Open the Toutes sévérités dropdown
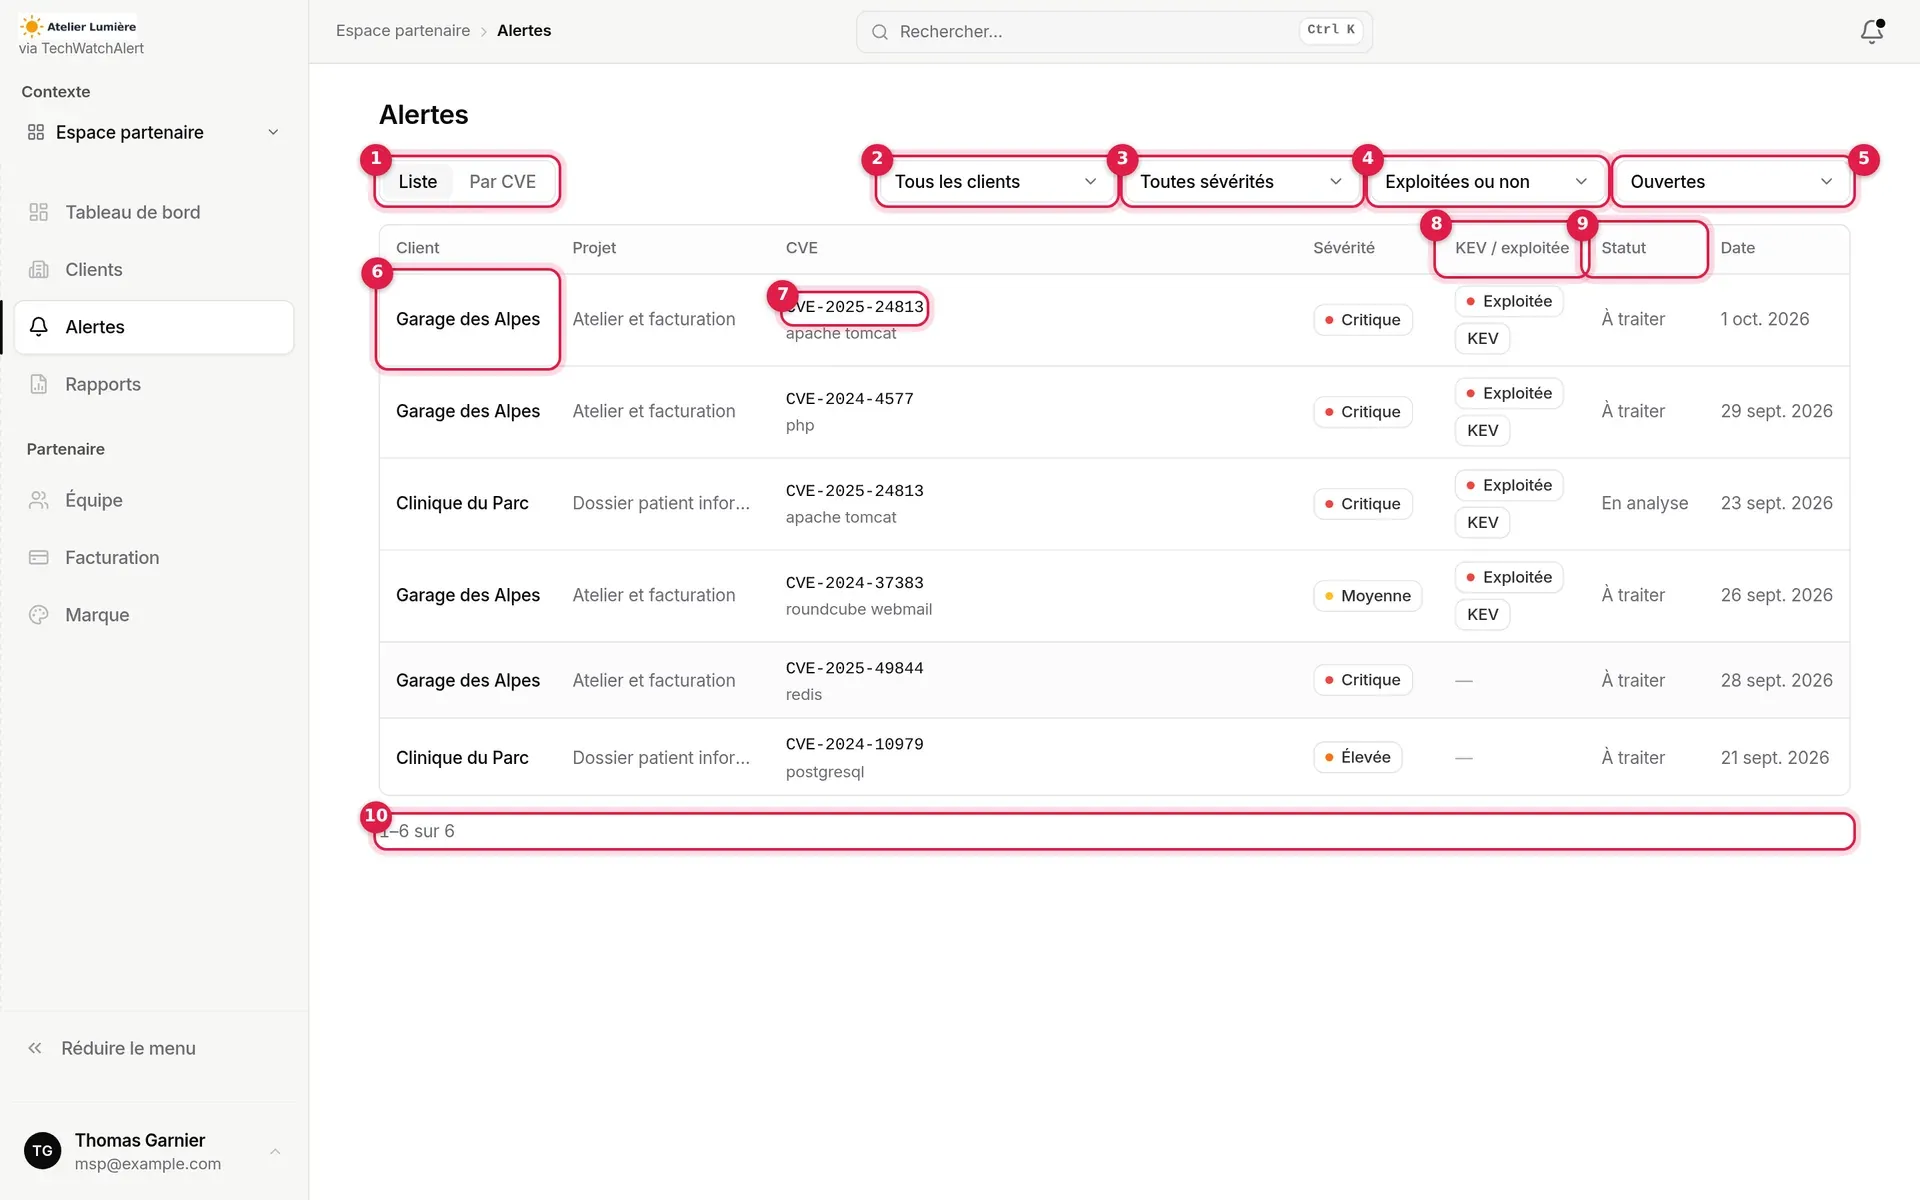The width and height of the screenshot is (1920, 1200). pos(1241,181)
